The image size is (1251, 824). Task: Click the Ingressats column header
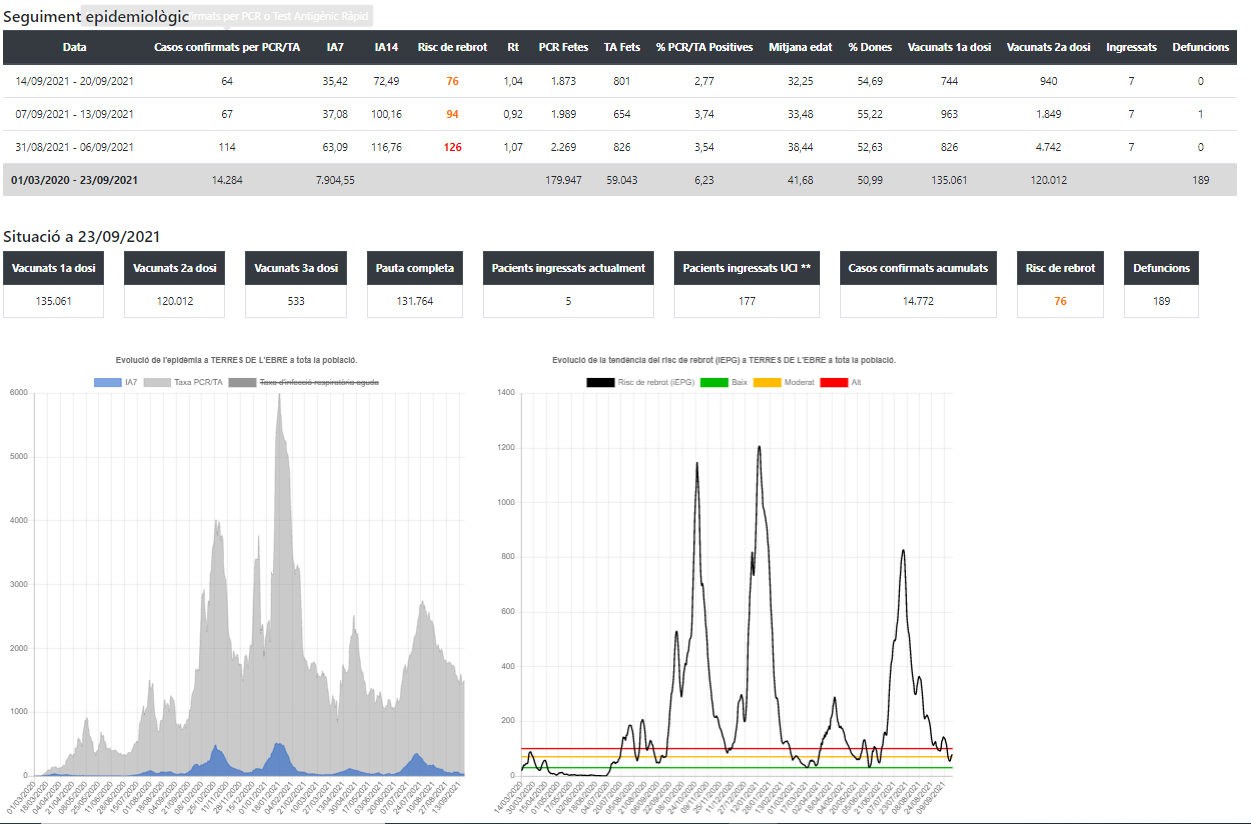click(x=1131, y=47)
